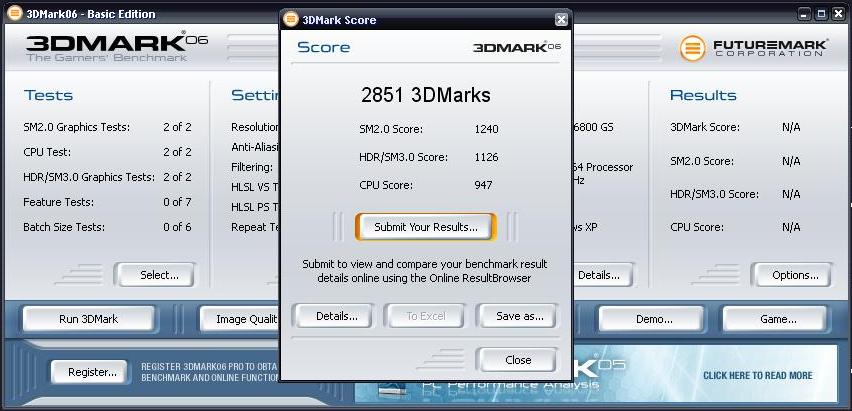Click the 3DMark06 main window title icon
The image size is (852, 411).
point(15,14)
